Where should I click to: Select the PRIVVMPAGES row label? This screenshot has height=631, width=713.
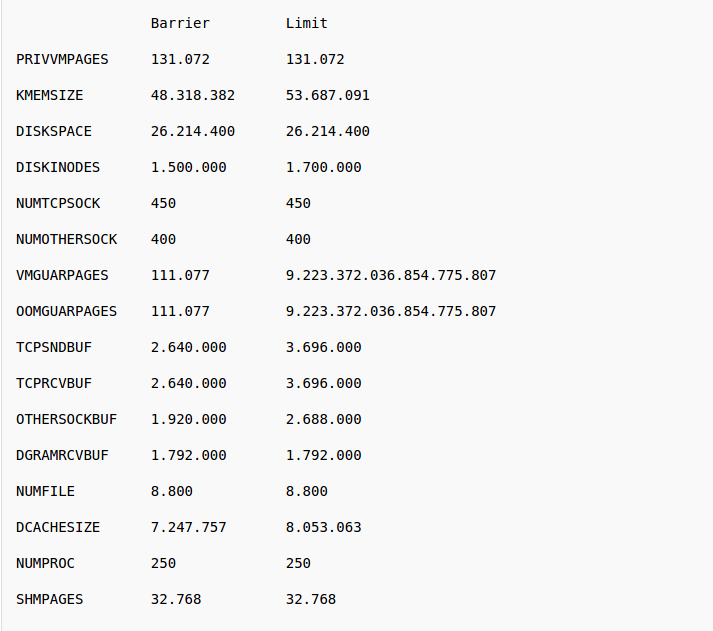point(62,59)
